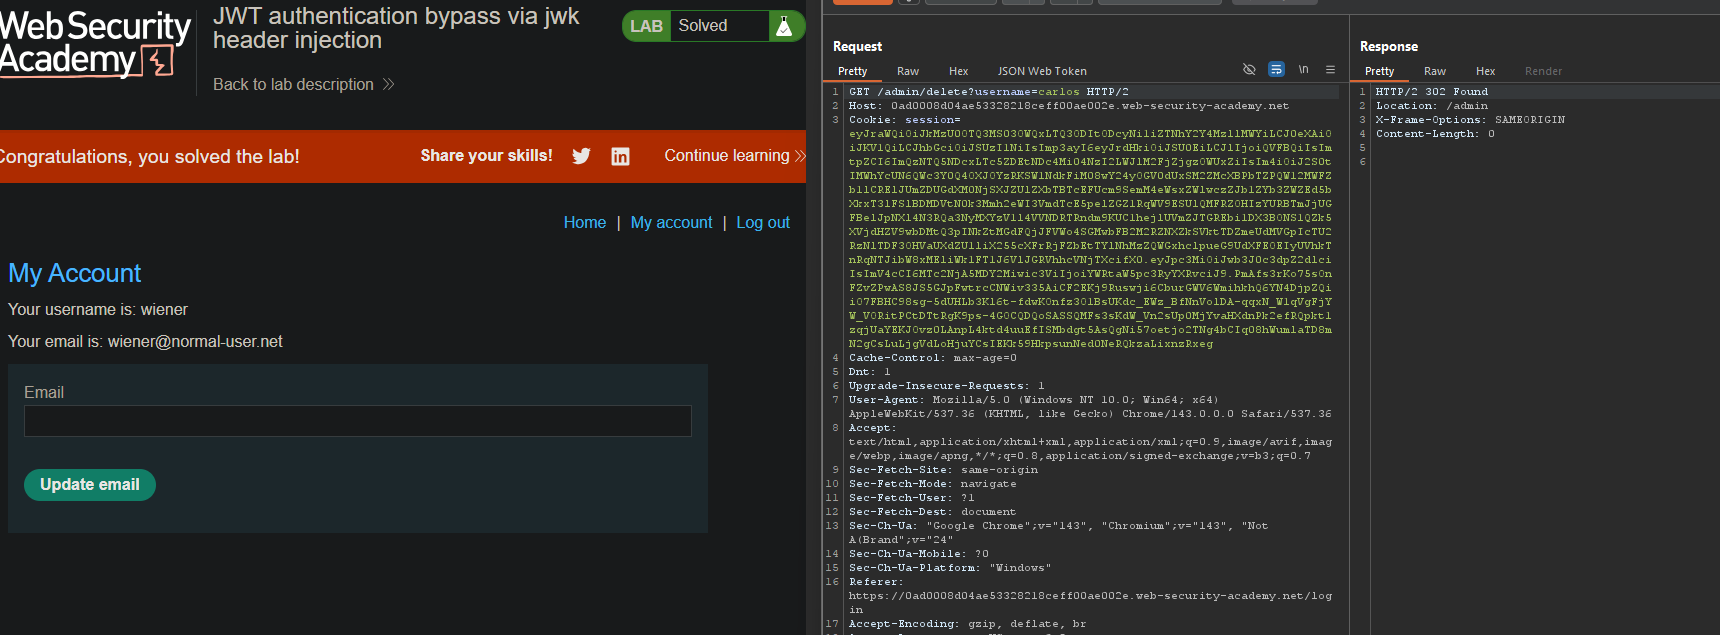Toggle word wrap icon in Request panel
The width and height of the screenshot is (1720, 635).
click(x=1276, y=70)
